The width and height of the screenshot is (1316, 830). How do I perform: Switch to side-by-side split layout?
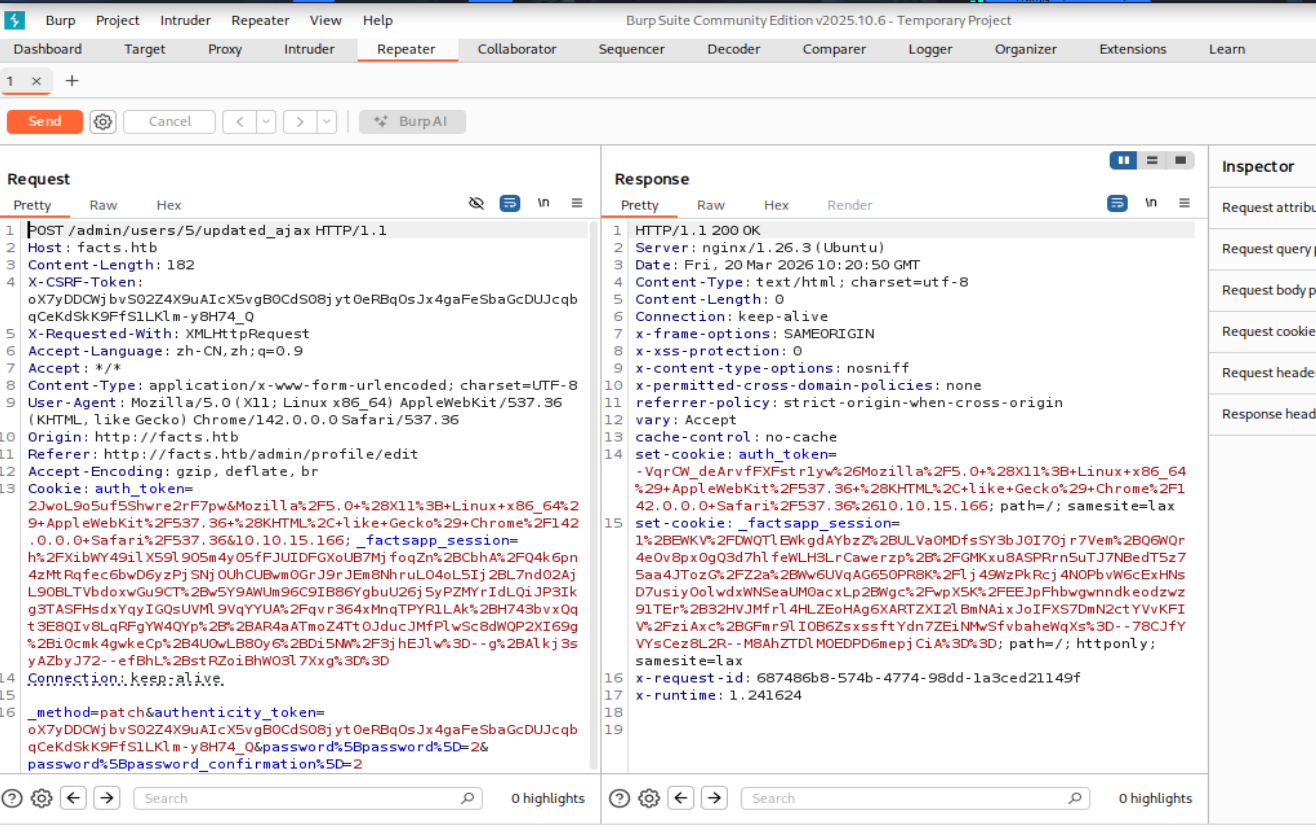pos(1123,160)
